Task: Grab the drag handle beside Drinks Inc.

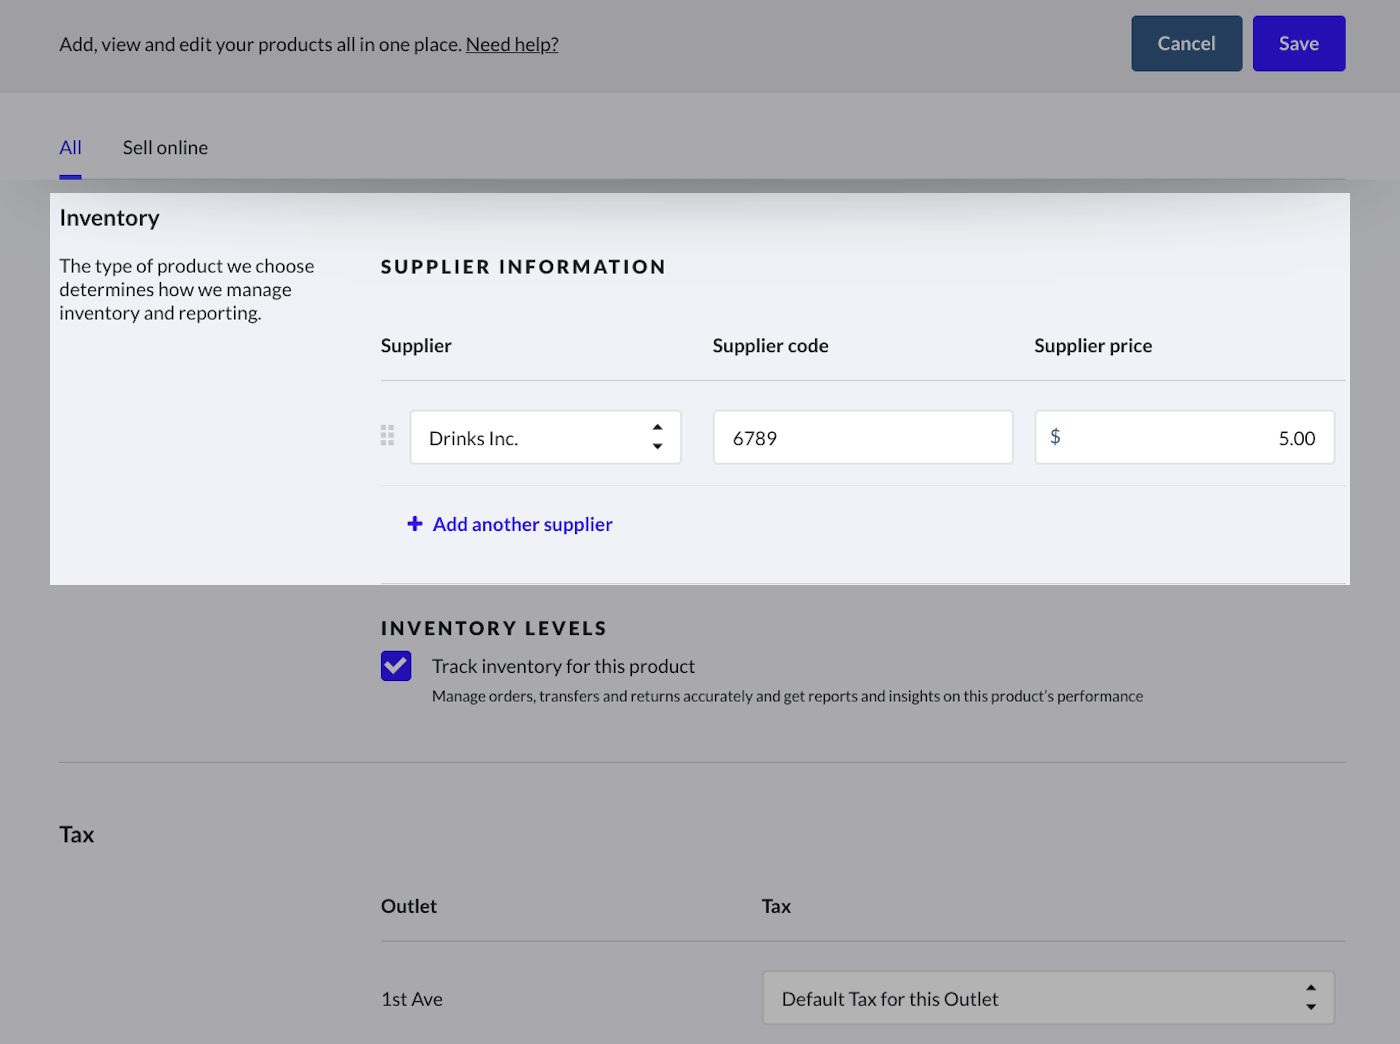Action: (387, 436)
